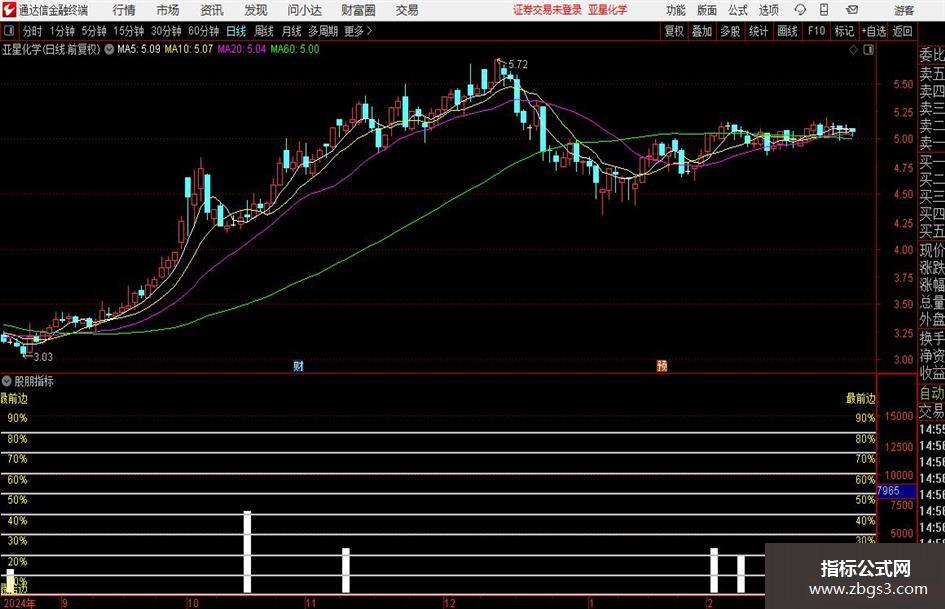Open the 股朋指标 indicator dropdown circle
Image resolution: width=945 pixels, height=609 pixels.
[x=7, y=381]
